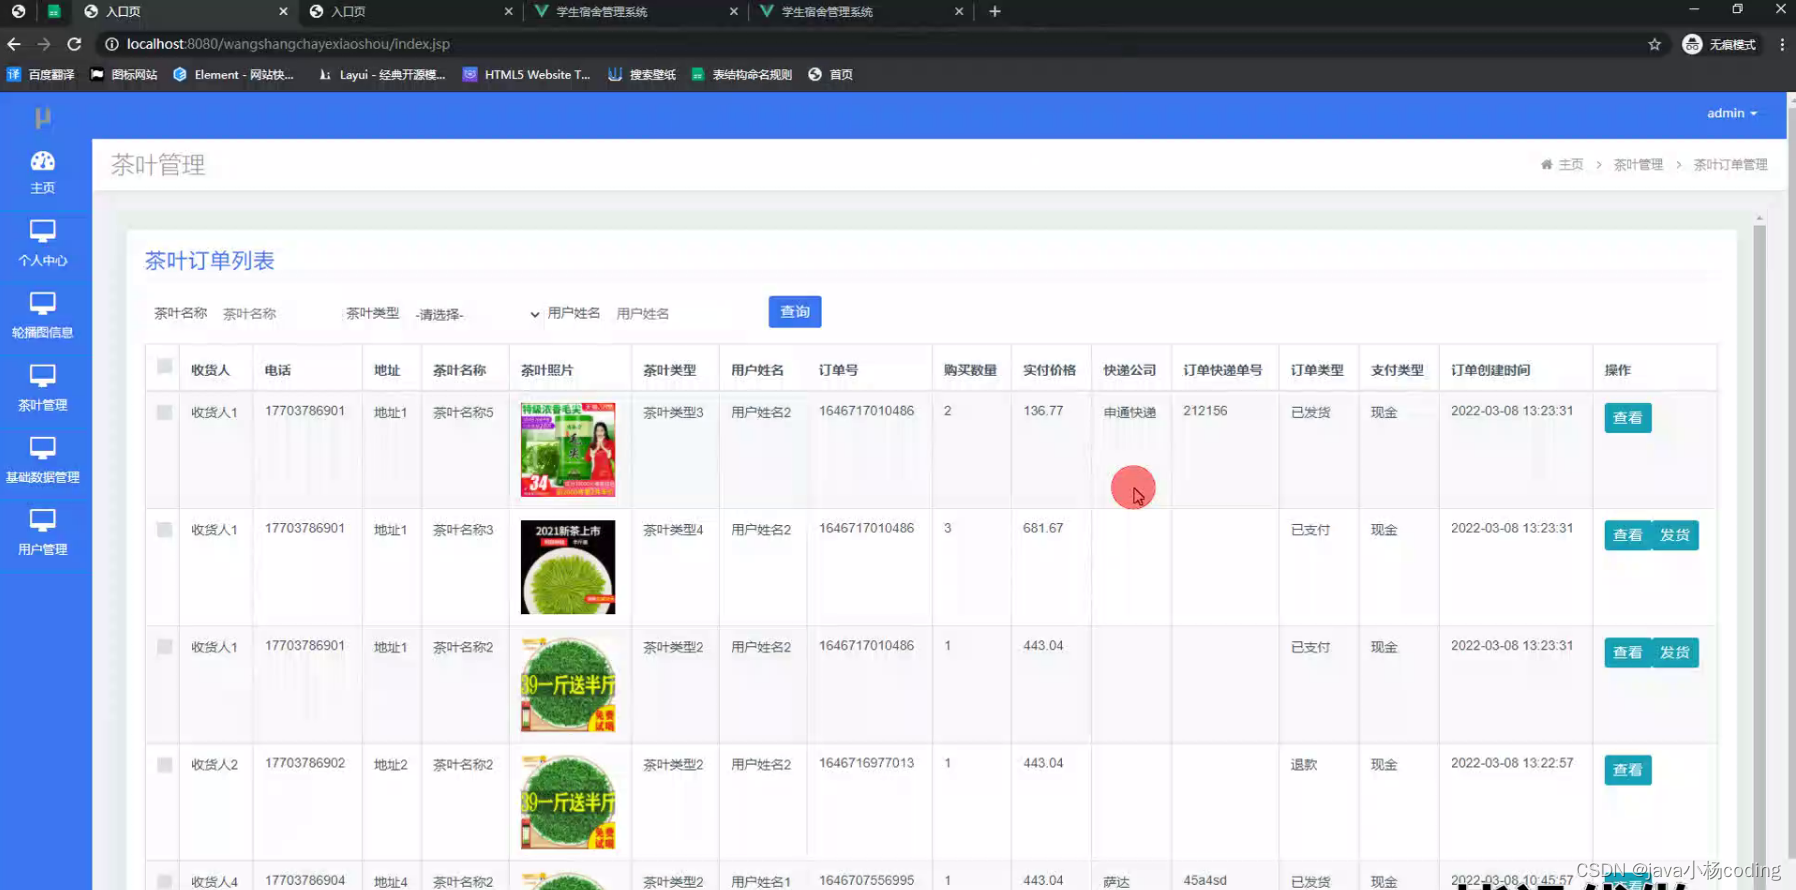Click 查看 for the 681.67 order
Viewport: 1796px width, 890px height.
pos(1627,535)
